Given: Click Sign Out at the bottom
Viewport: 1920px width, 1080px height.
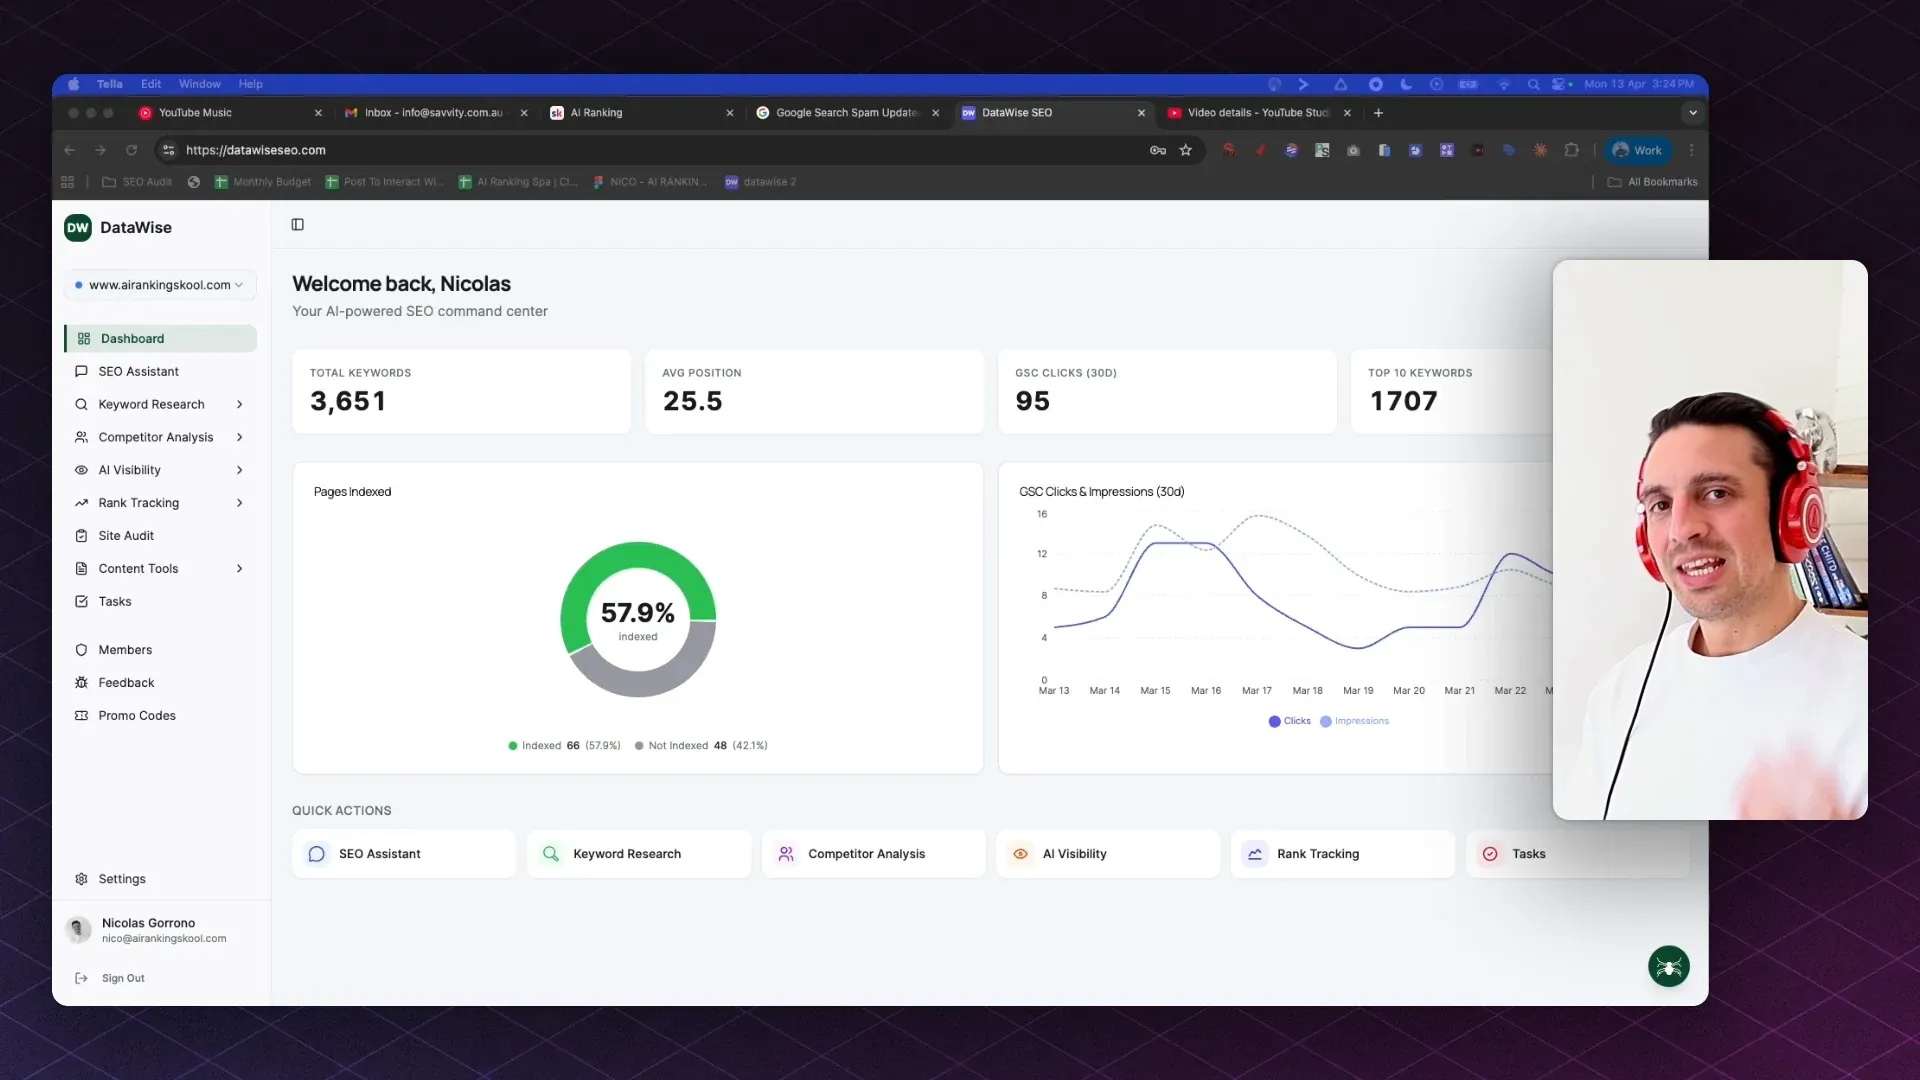Looking at the screenshot, I should click(124, 978).
